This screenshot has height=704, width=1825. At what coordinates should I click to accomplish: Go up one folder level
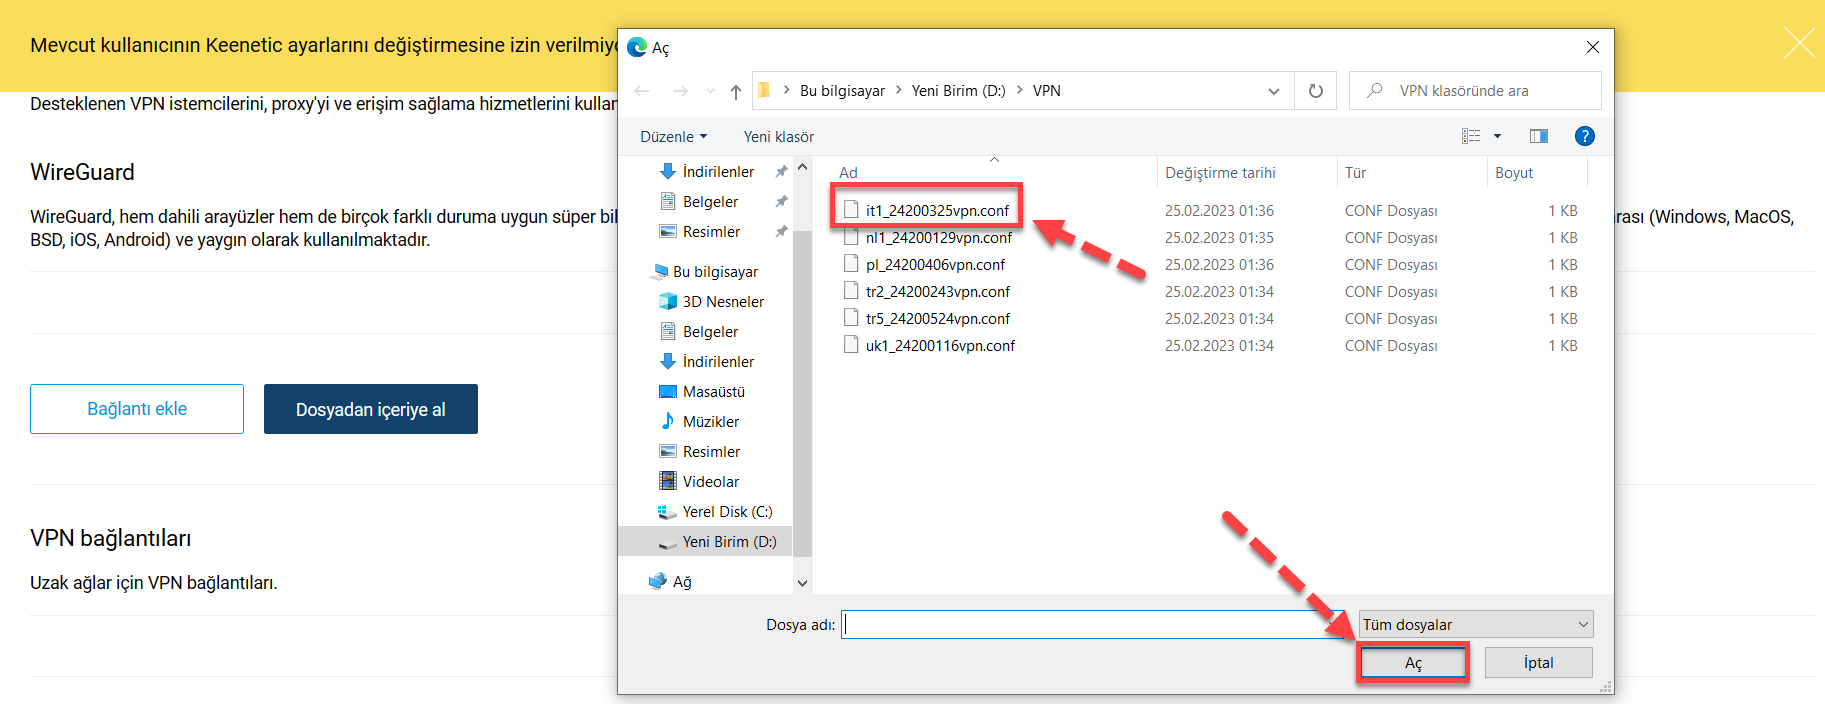click(x=736, y=91)
